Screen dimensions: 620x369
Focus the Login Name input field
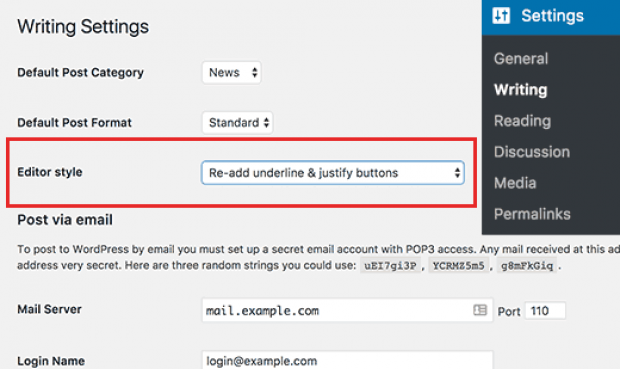(347, 360)
